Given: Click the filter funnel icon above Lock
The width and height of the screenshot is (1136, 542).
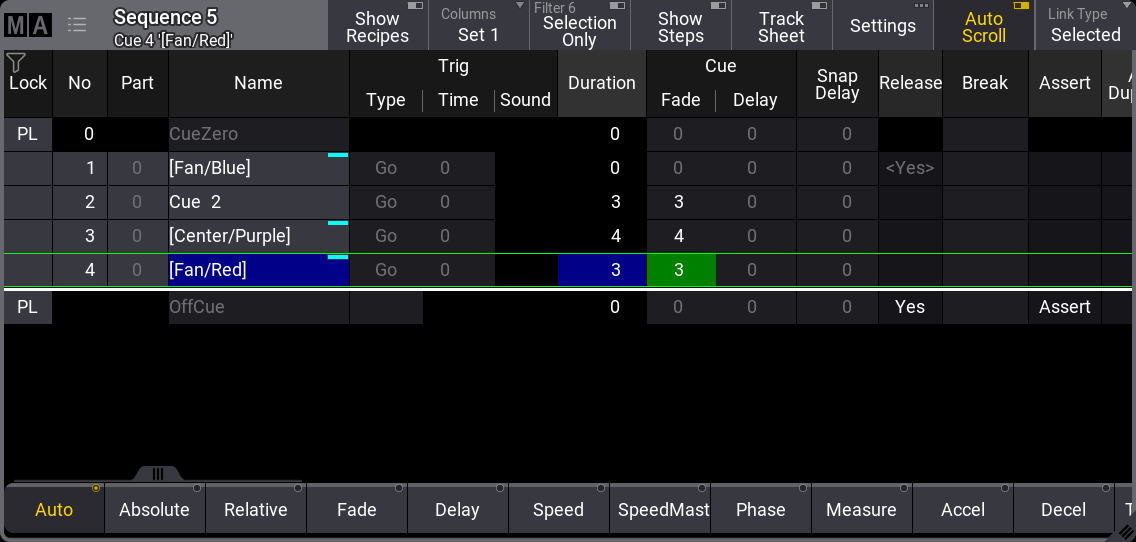Looking at the screenshot, I should pyautogui.click(x=16, y=62).
